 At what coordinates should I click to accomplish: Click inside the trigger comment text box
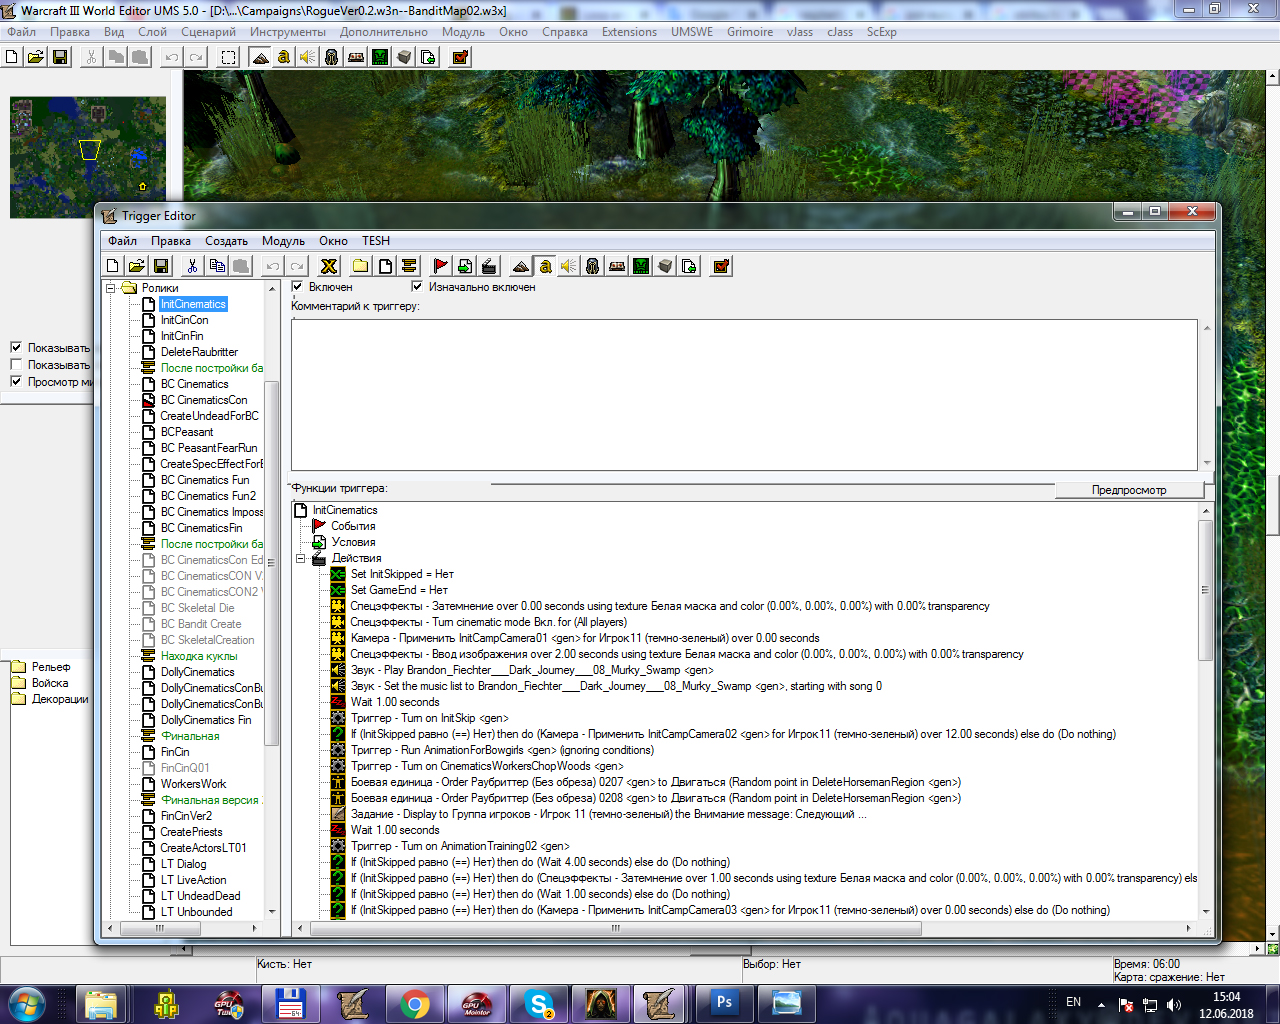[744, 394]
